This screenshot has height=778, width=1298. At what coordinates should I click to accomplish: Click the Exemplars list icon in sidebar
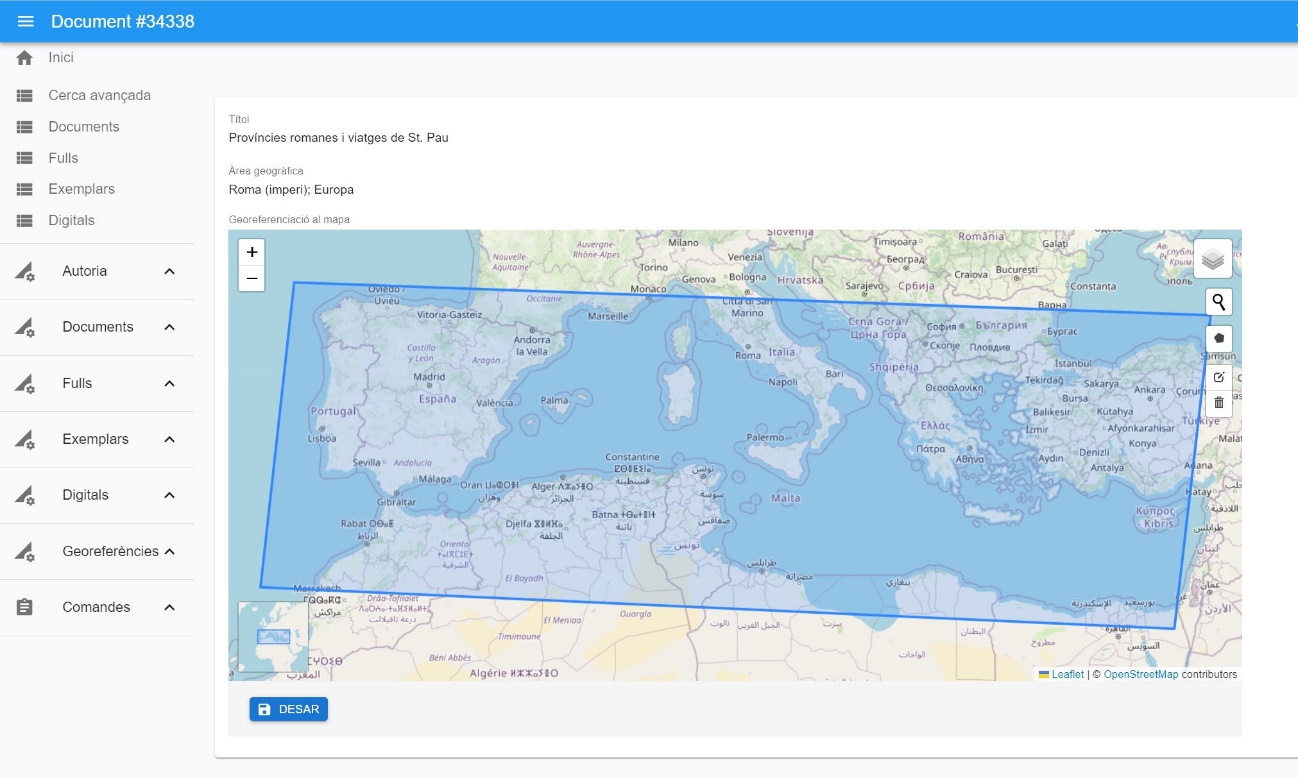tap(25, 189)
